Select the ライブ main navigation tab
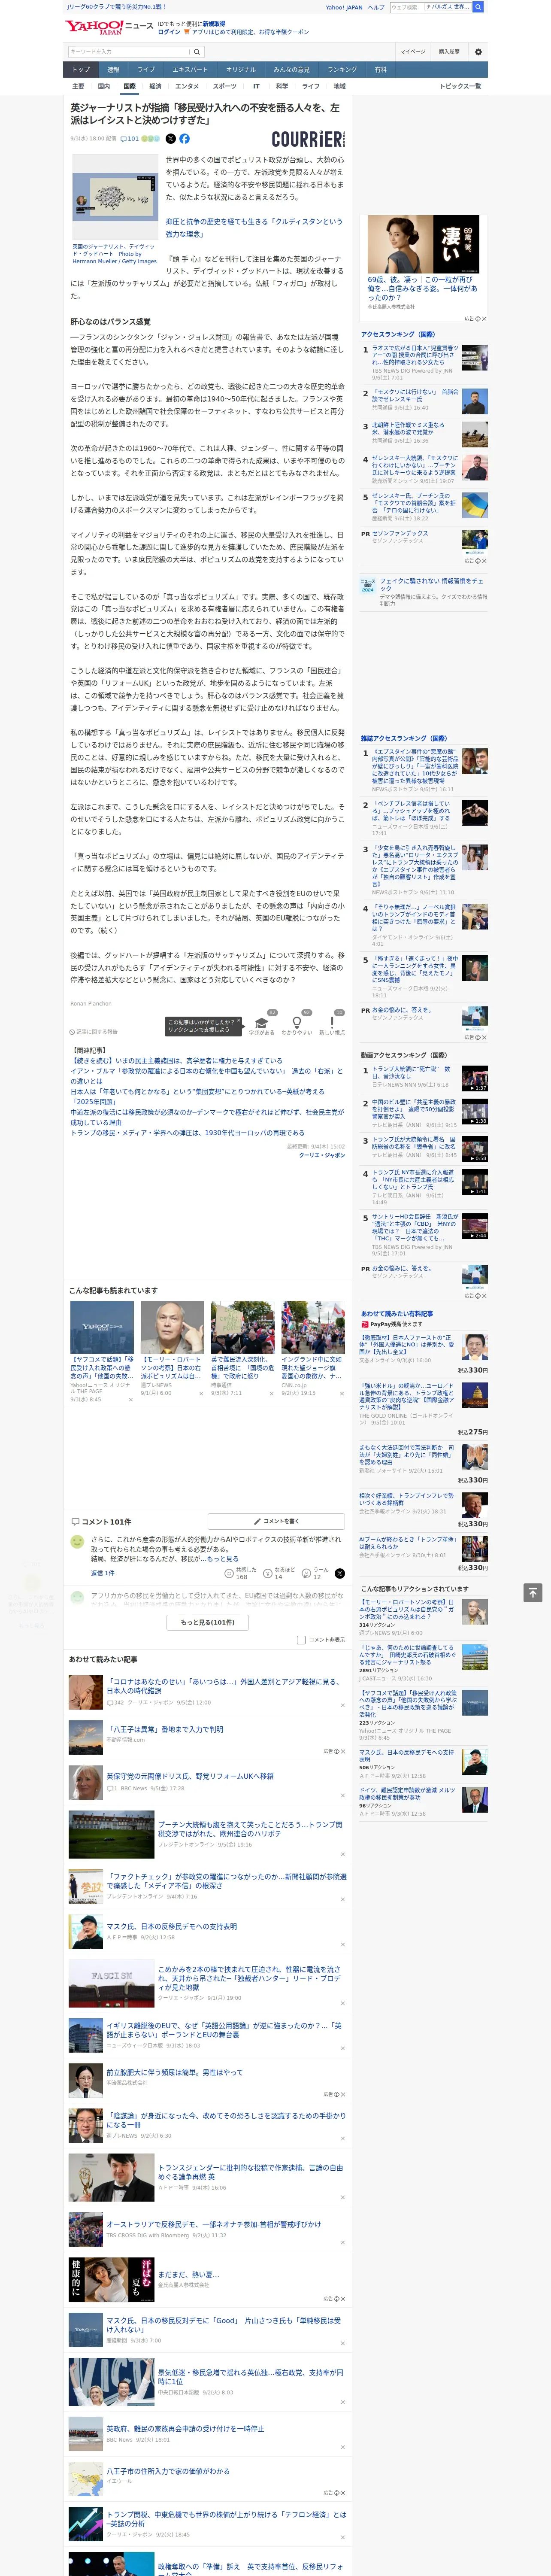The width and height of the screenshot is (551, 2576). [146, 70]
